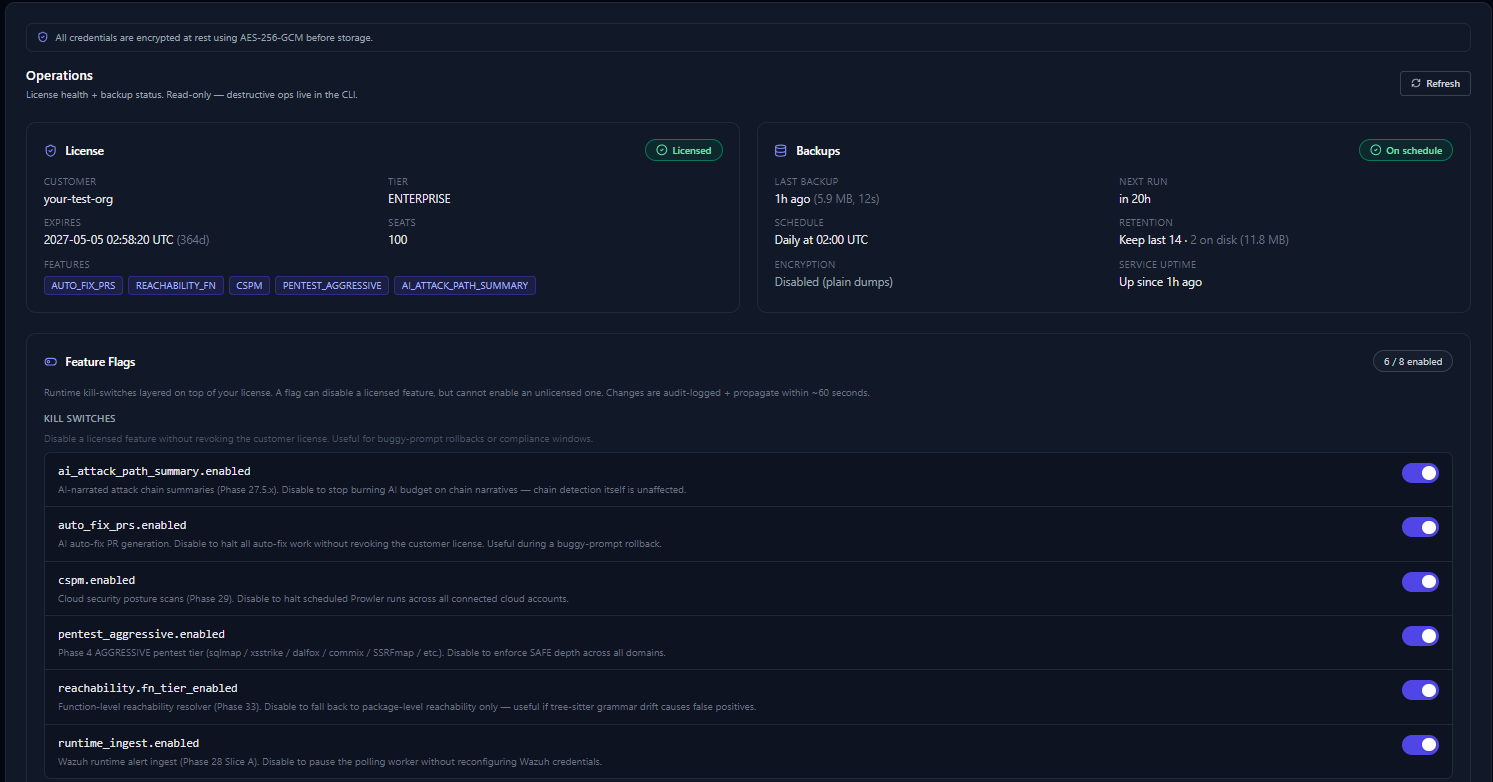This screenshot has height=782, width=1493.
Task: Click the PENTEST_AGGRESSIVE feature tag
Action: tap(332, 286)
